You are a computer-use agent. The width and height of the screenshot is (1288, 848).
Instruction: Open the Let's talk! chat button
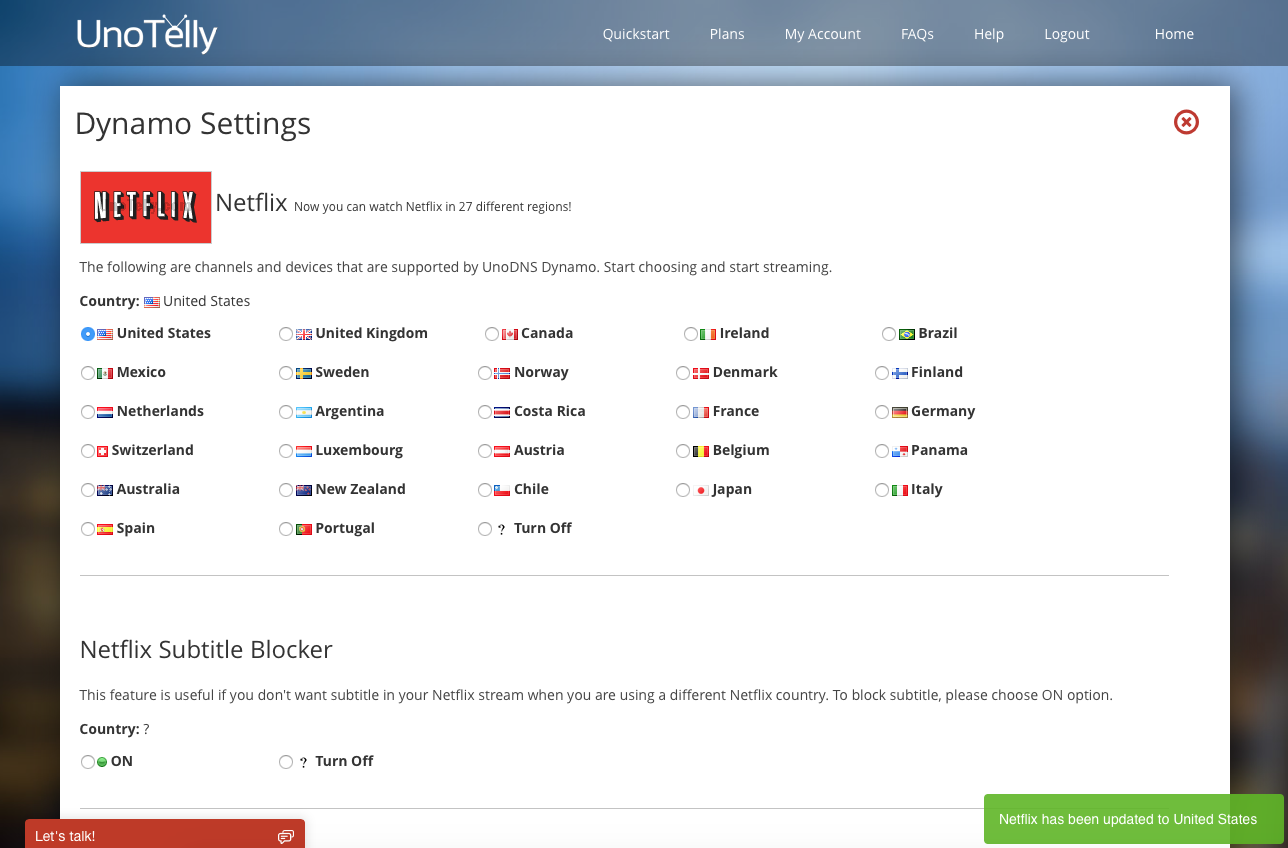165,834
